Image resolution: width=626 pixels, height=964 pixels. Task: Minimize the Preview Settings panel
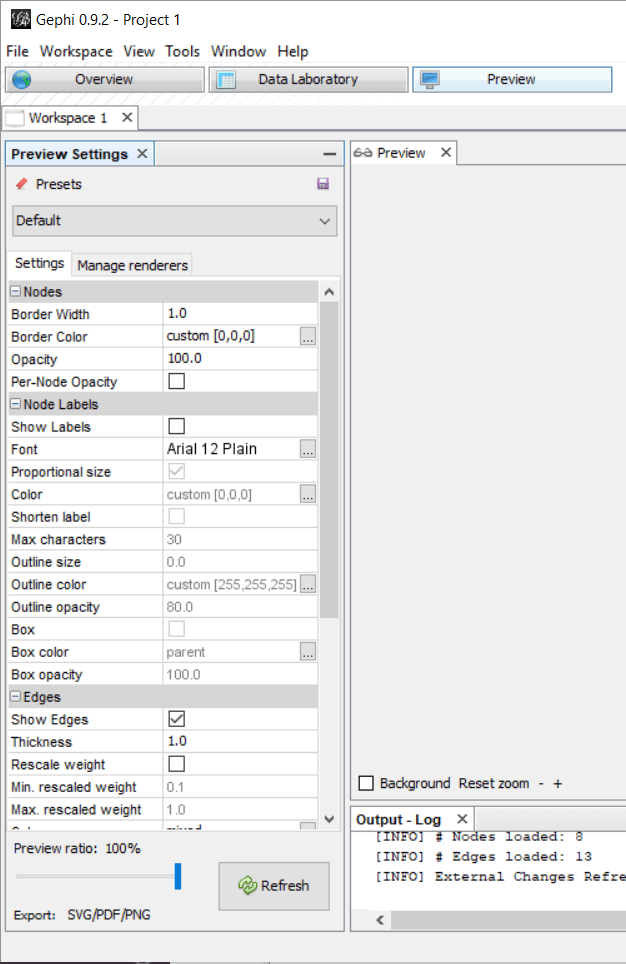330,154
